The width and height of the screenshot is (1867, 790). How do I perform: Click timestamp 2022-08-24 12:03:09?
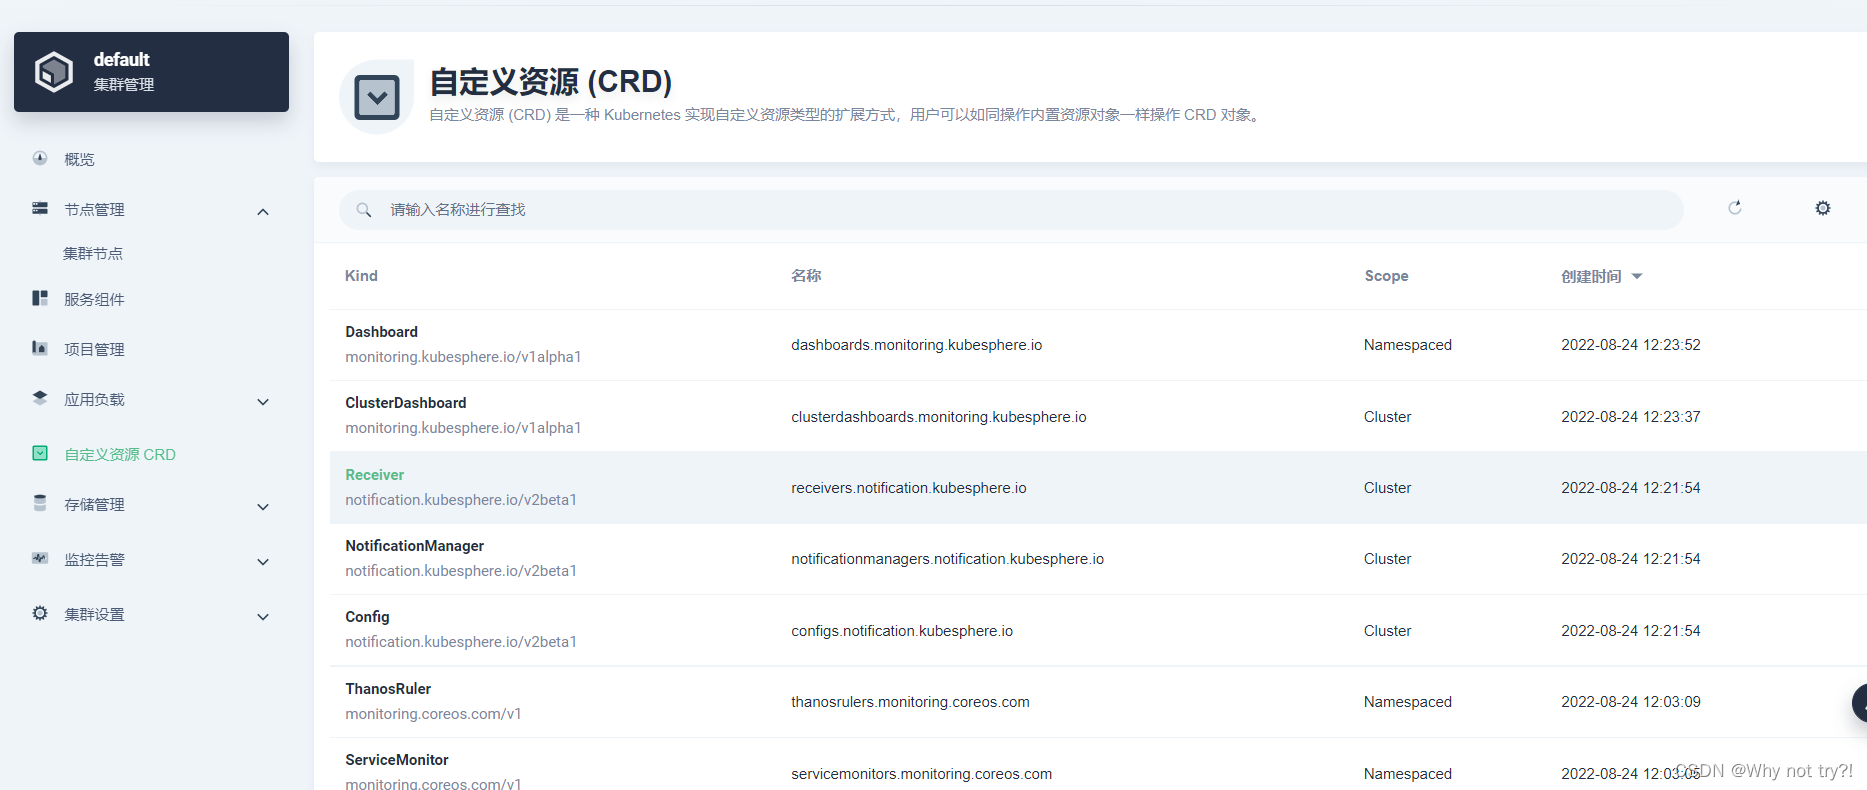click(x=1631, y=702)
